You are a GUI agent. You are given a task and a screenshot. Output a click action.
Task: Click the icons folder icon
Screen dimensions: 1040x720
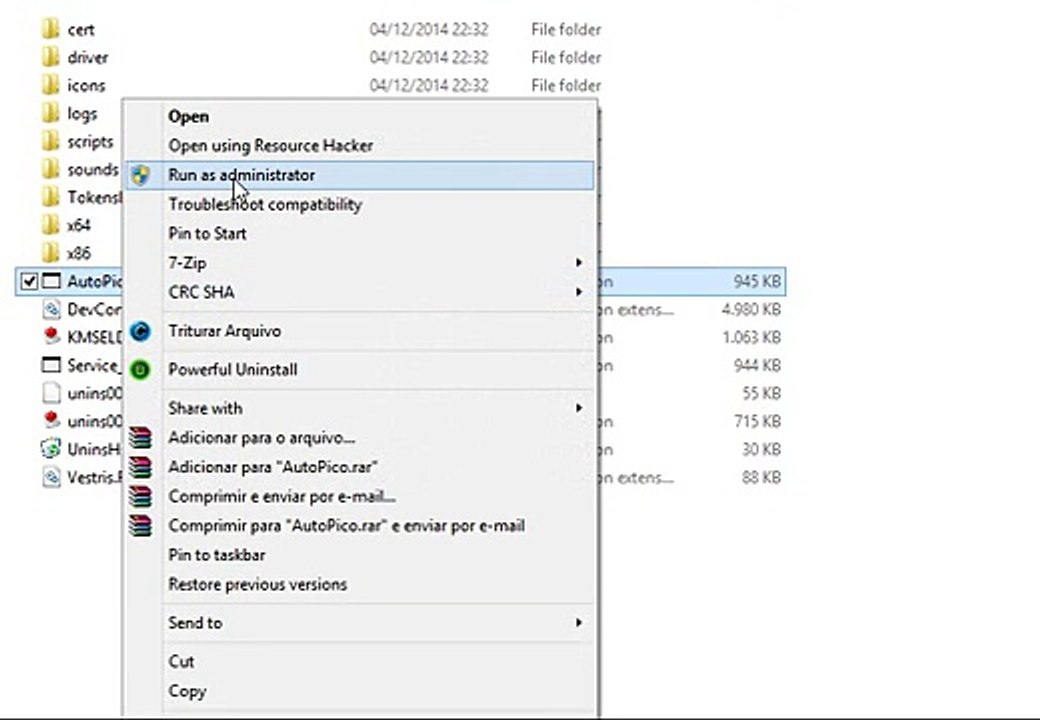[50, 85]
